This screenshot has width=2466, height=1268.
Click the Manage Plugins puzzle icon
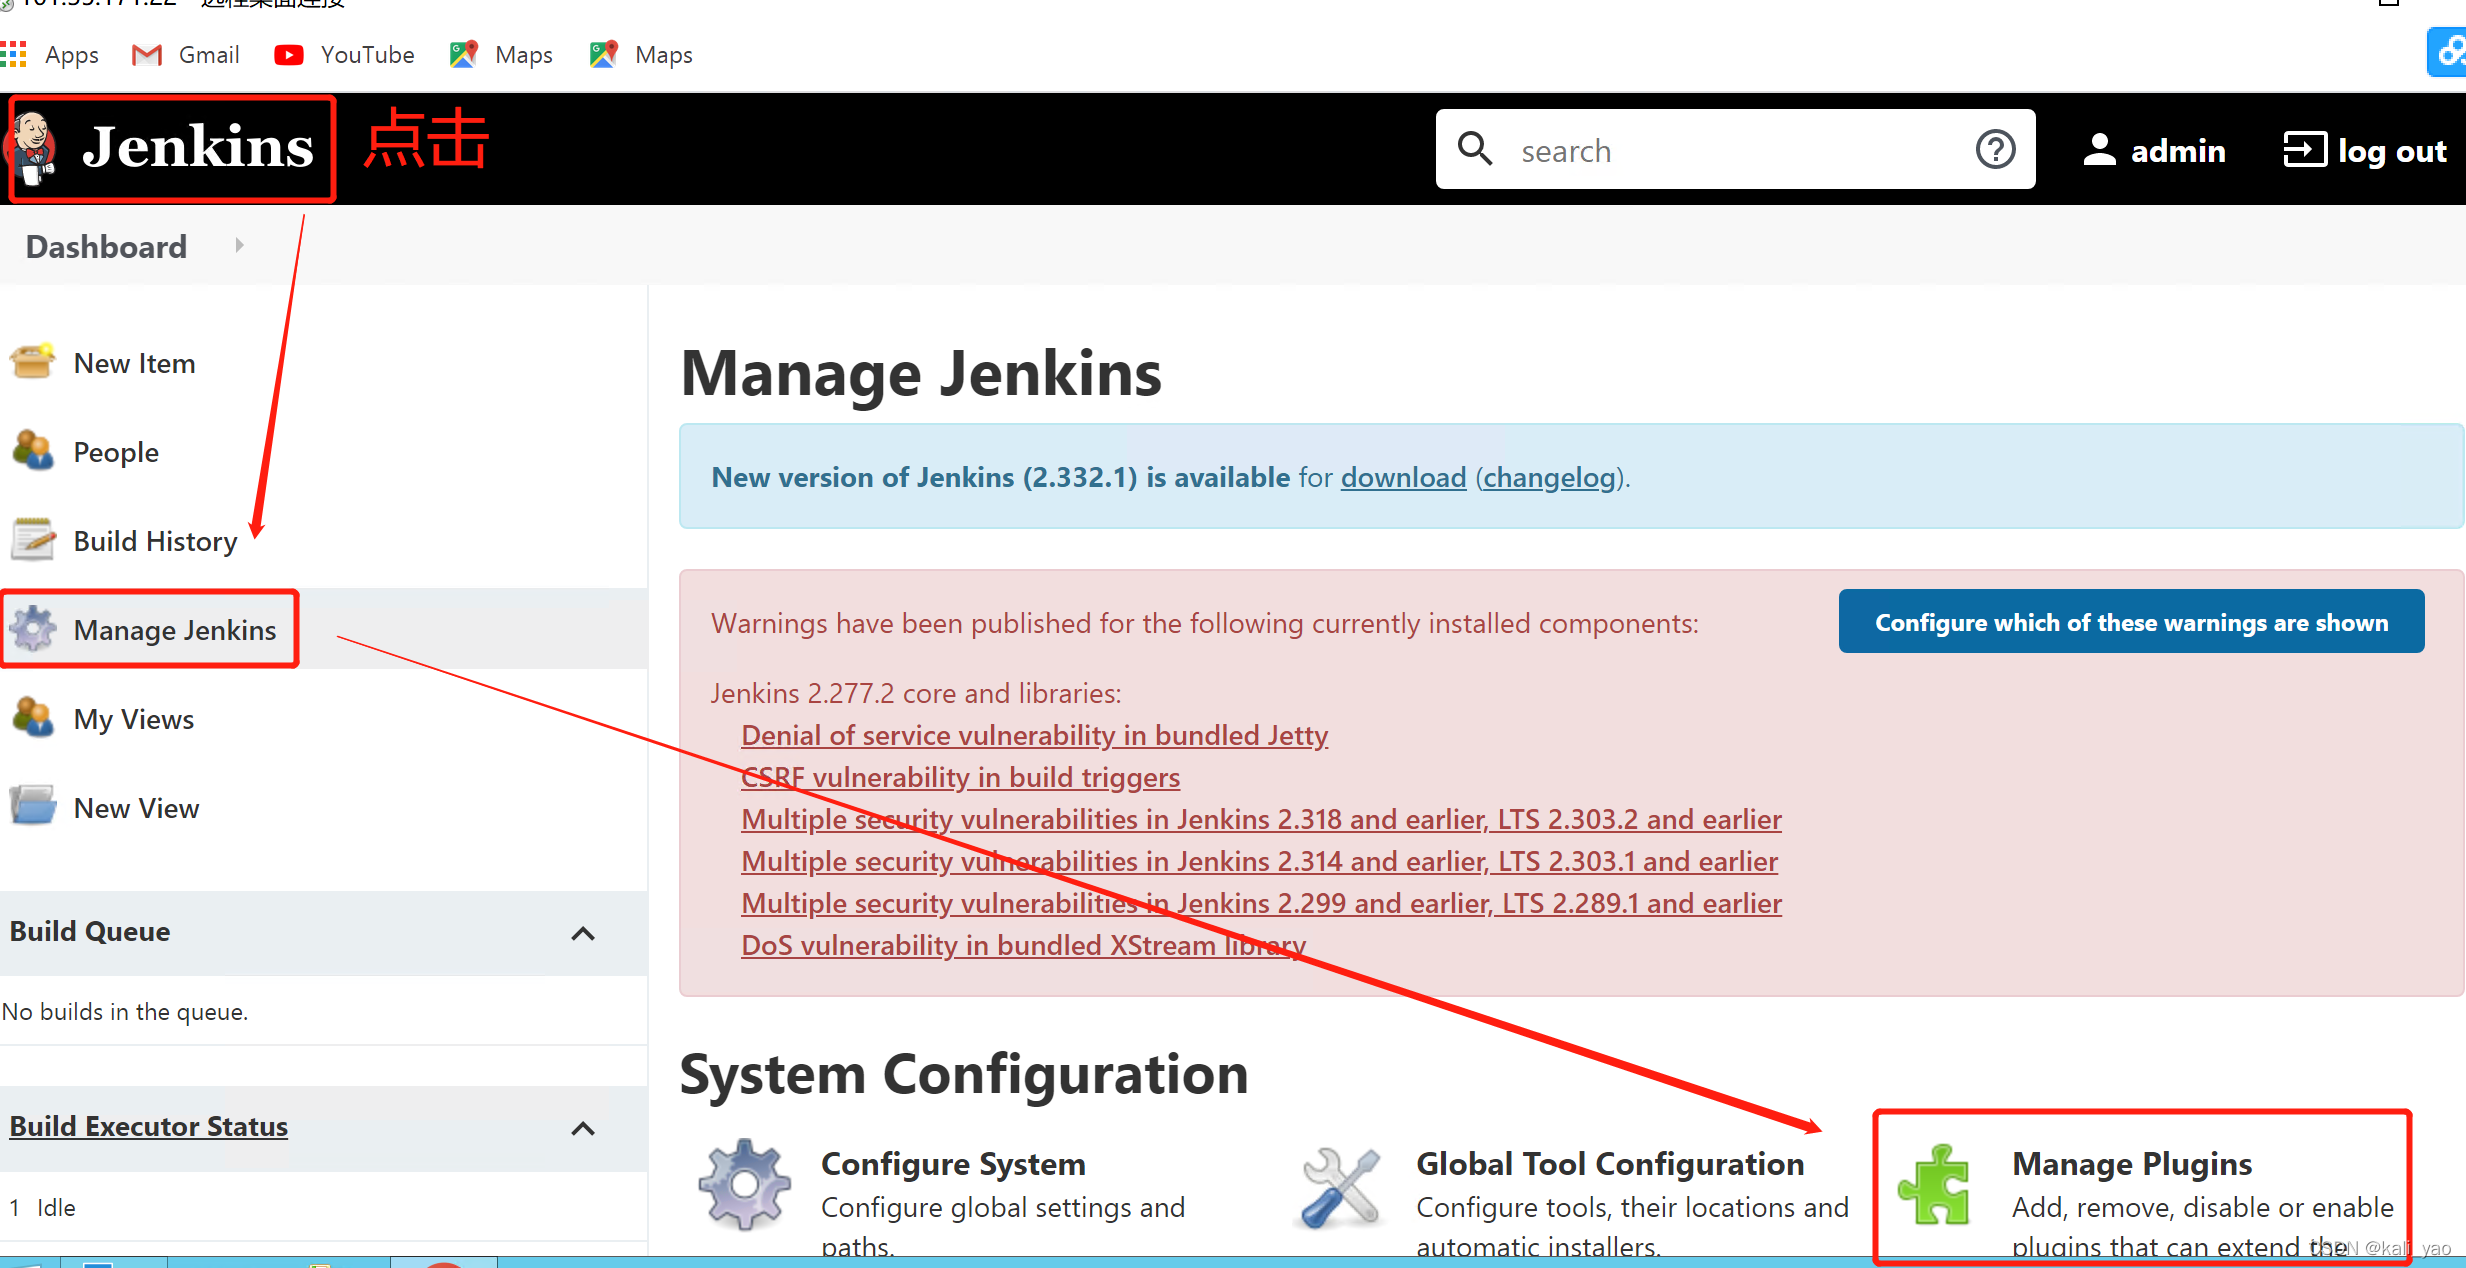1935,1185
